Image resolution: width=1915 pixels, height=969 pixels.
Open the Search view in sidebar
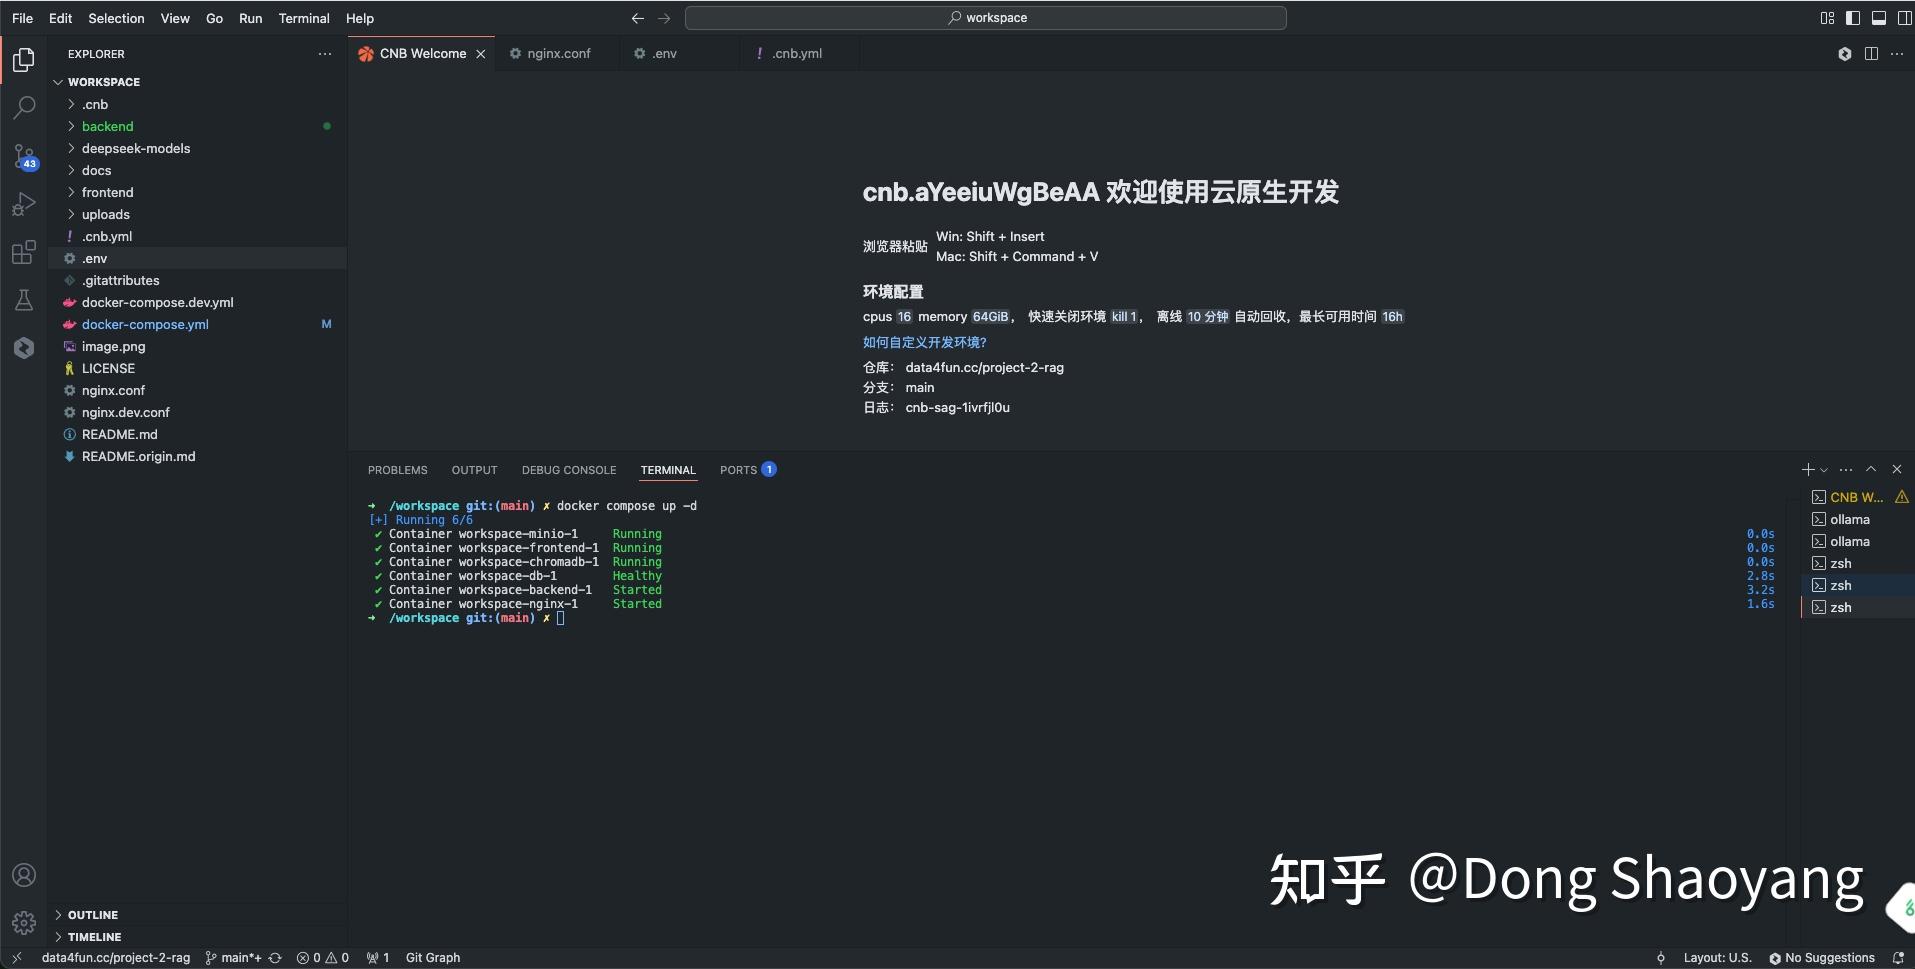click(x=24, y=107)
